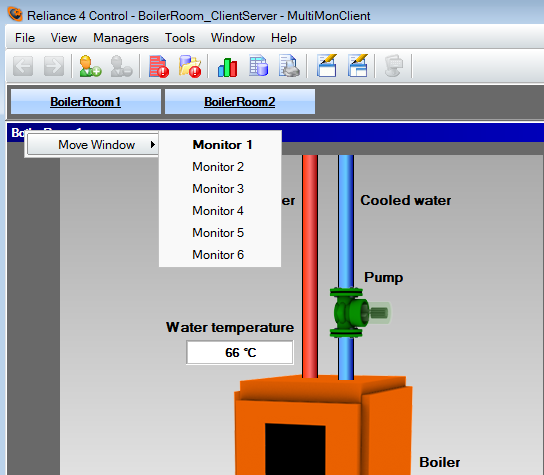Image resolution: width=544 pixels, height=475 pixels.
Task: Switch to BoilerRoom1 button
Action: 86,102
